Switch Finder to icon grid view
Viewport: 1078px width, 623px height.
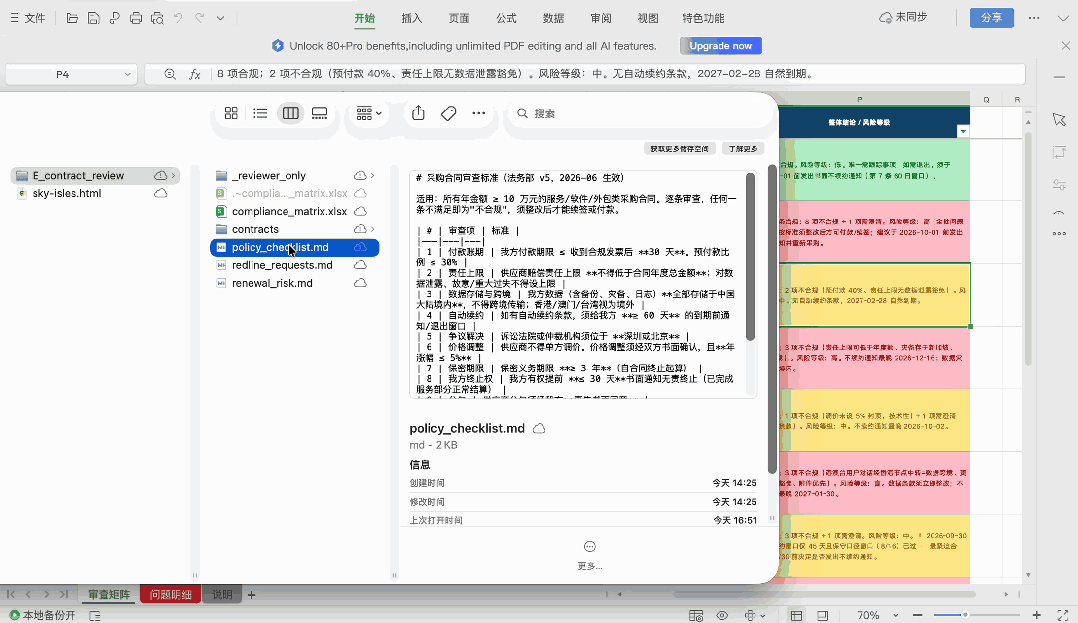[231, 113]
